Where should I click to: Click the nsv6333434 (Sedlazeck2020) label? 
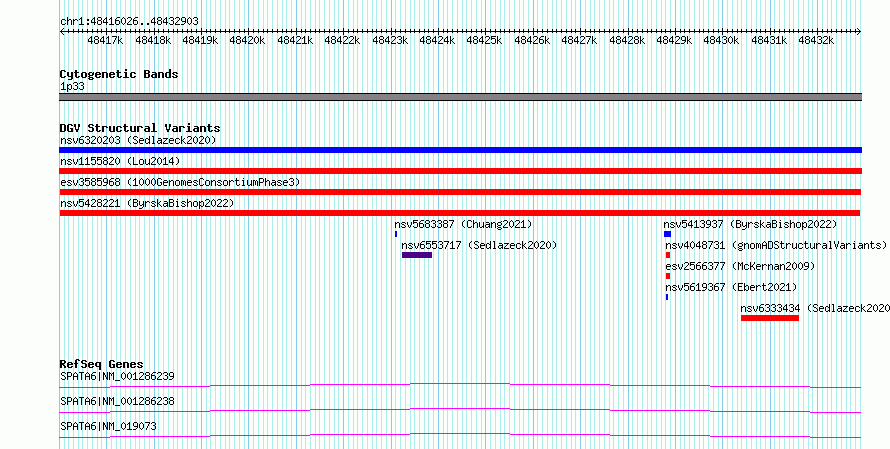tap(815, 308)
